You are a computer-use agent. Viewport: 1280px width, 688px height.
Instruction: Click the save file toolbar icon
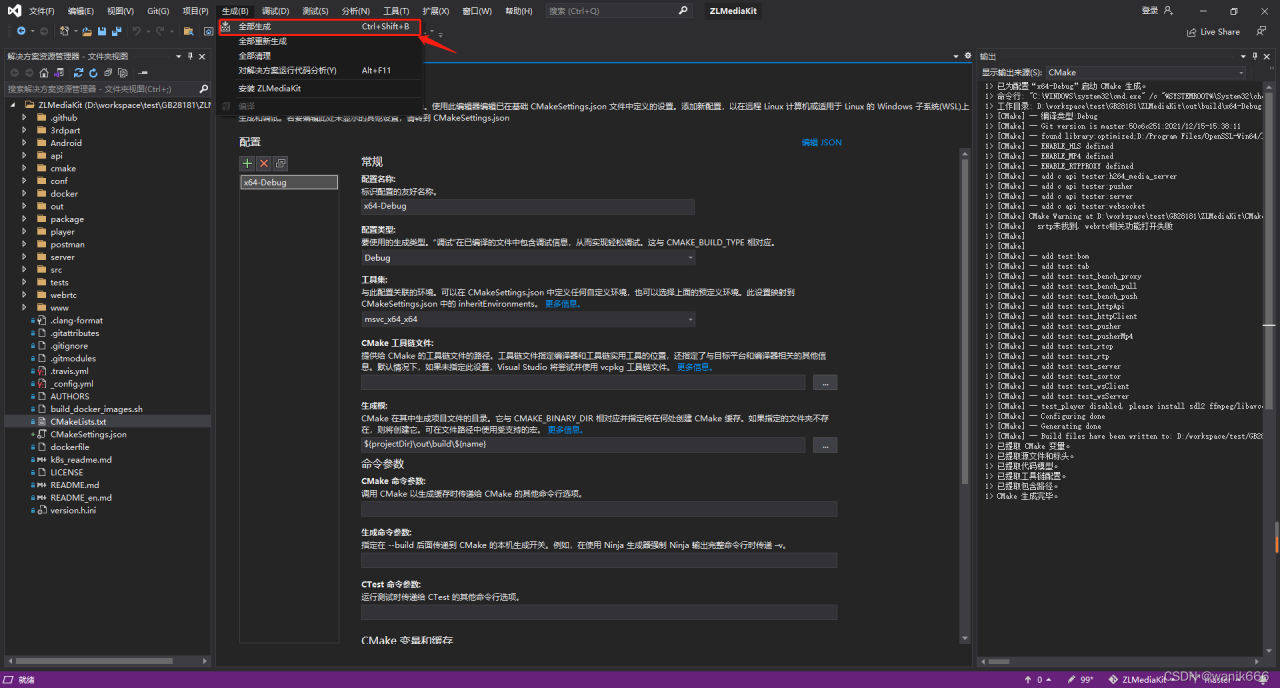(102, 32)
